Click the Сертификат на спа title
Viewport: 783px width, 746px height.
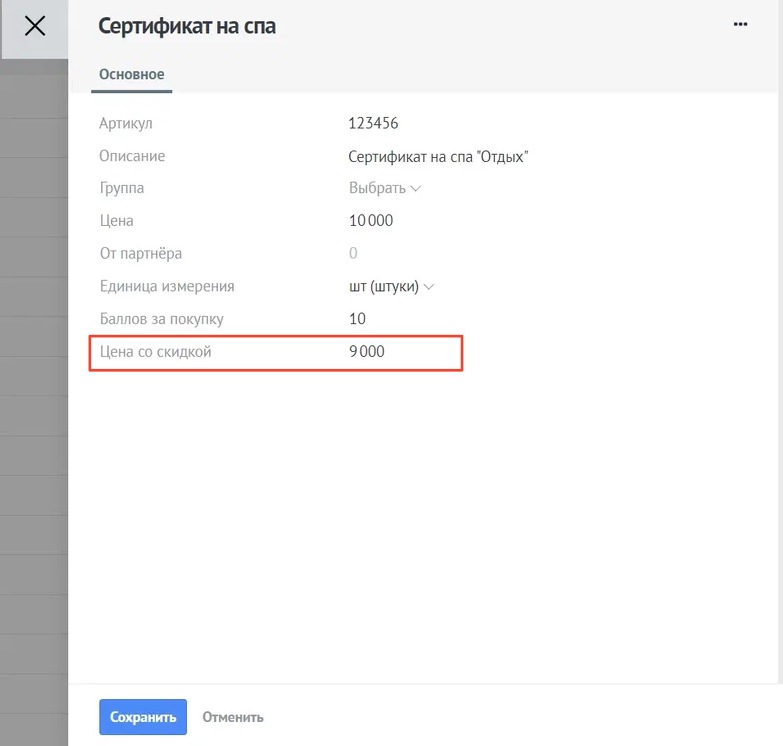click(x=187, y=26)
